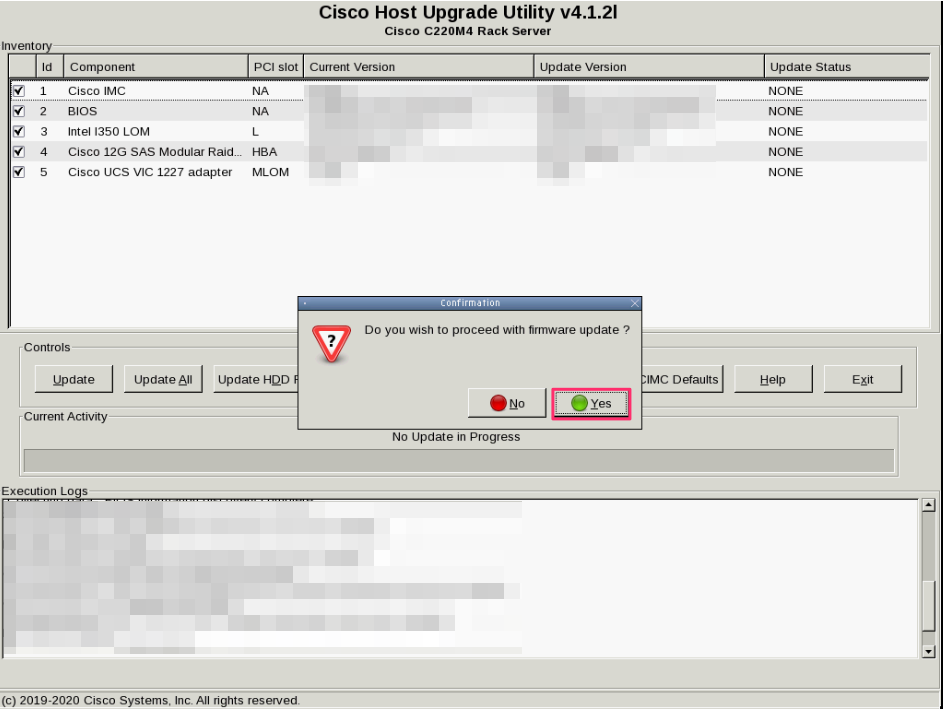Click the Exit button
This screenshot has height=712, width=943.
[862, 379]
